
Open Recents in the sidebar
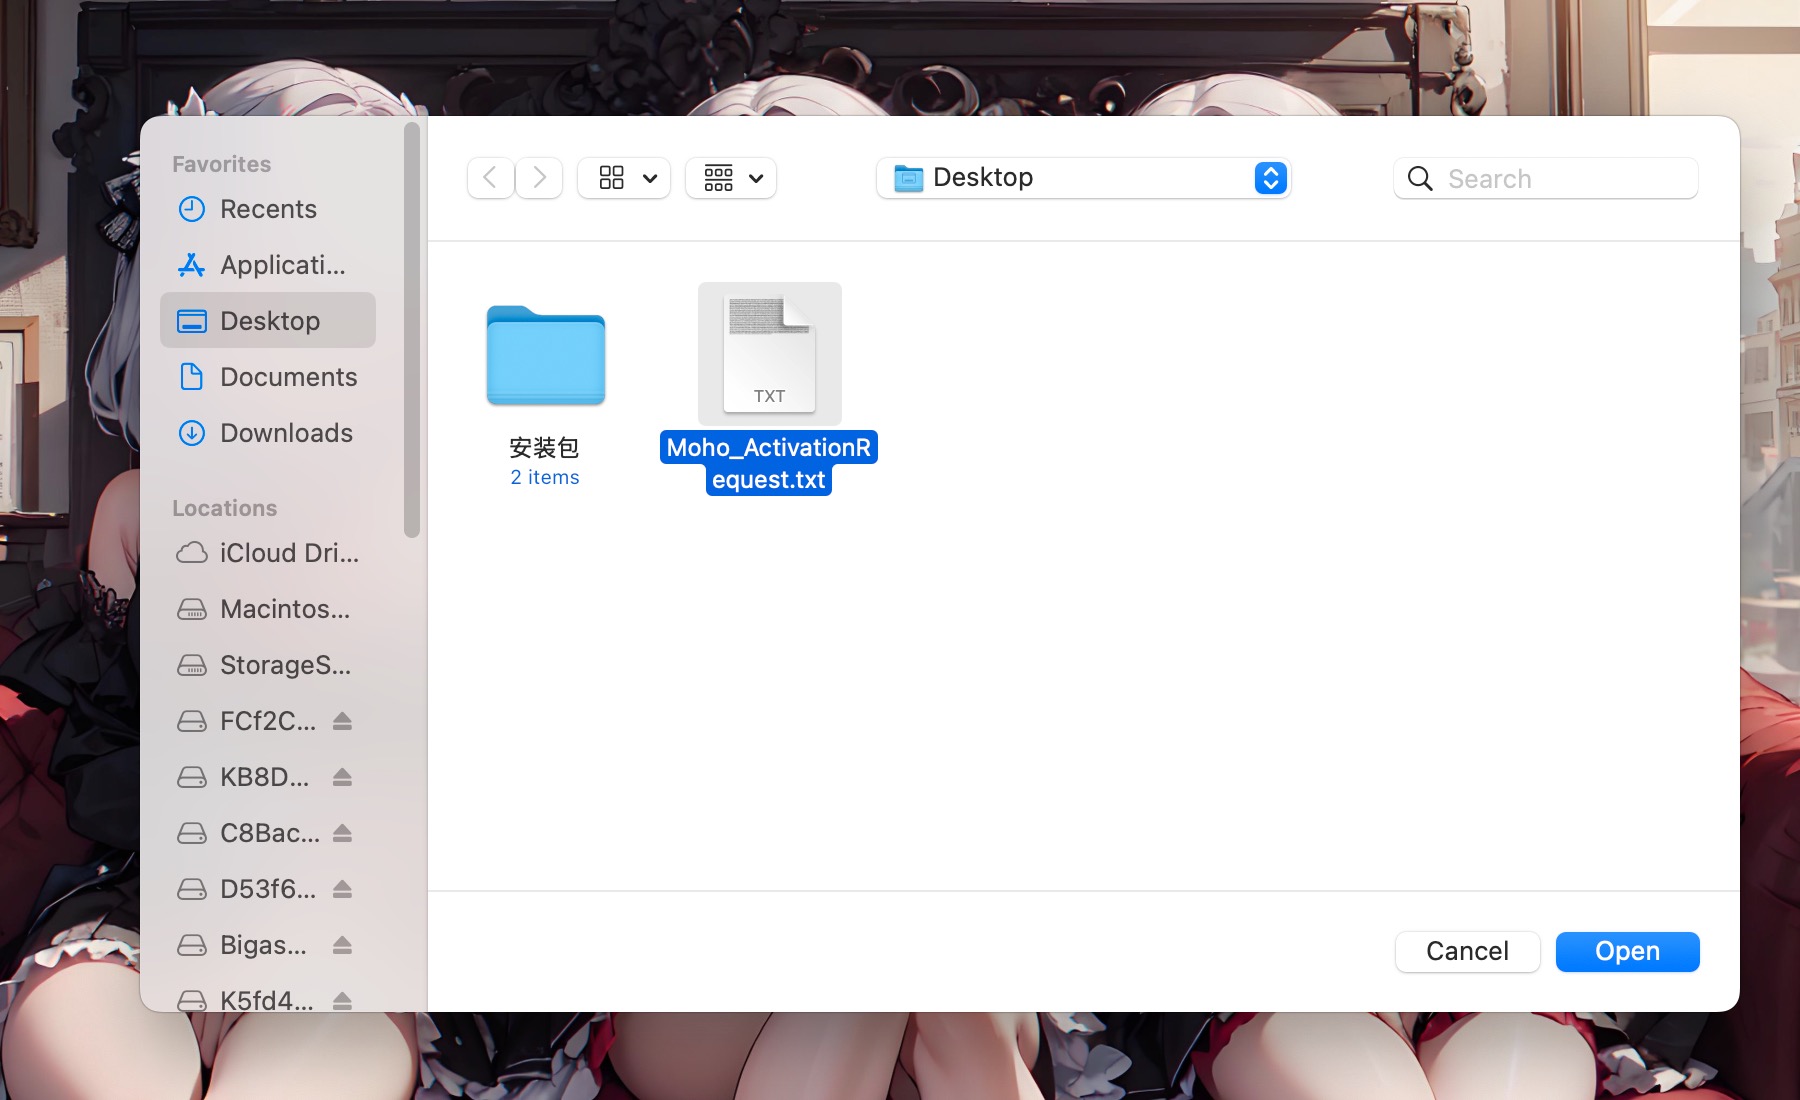(267, 209)
